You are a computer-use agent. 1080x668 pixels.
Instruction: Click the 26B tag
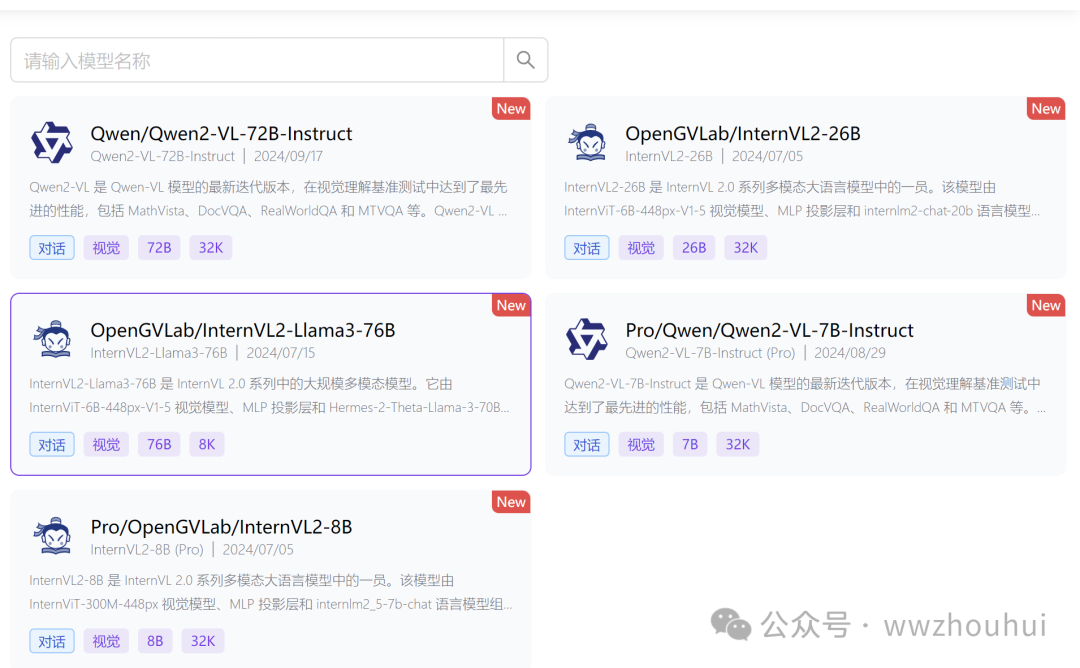tap(694, 248)
